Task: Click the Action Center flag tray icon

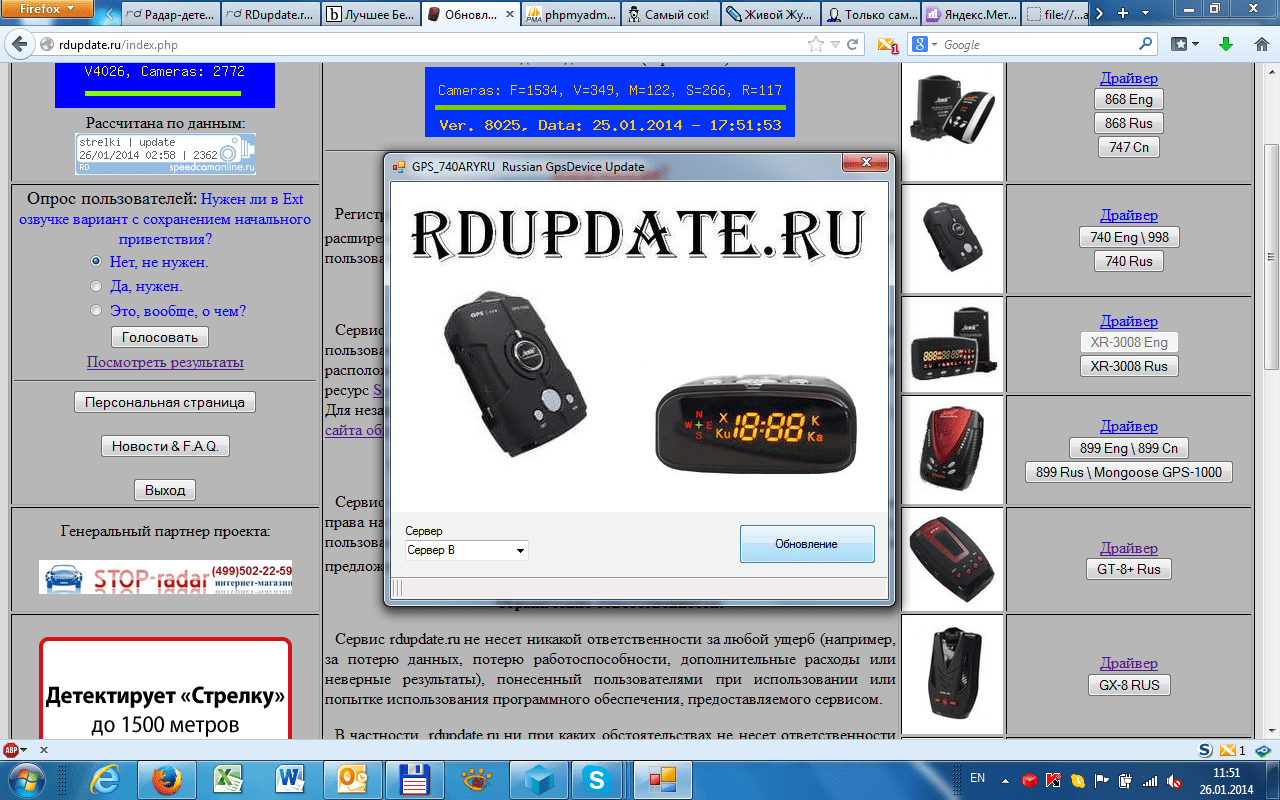Action: [1103, 781]
